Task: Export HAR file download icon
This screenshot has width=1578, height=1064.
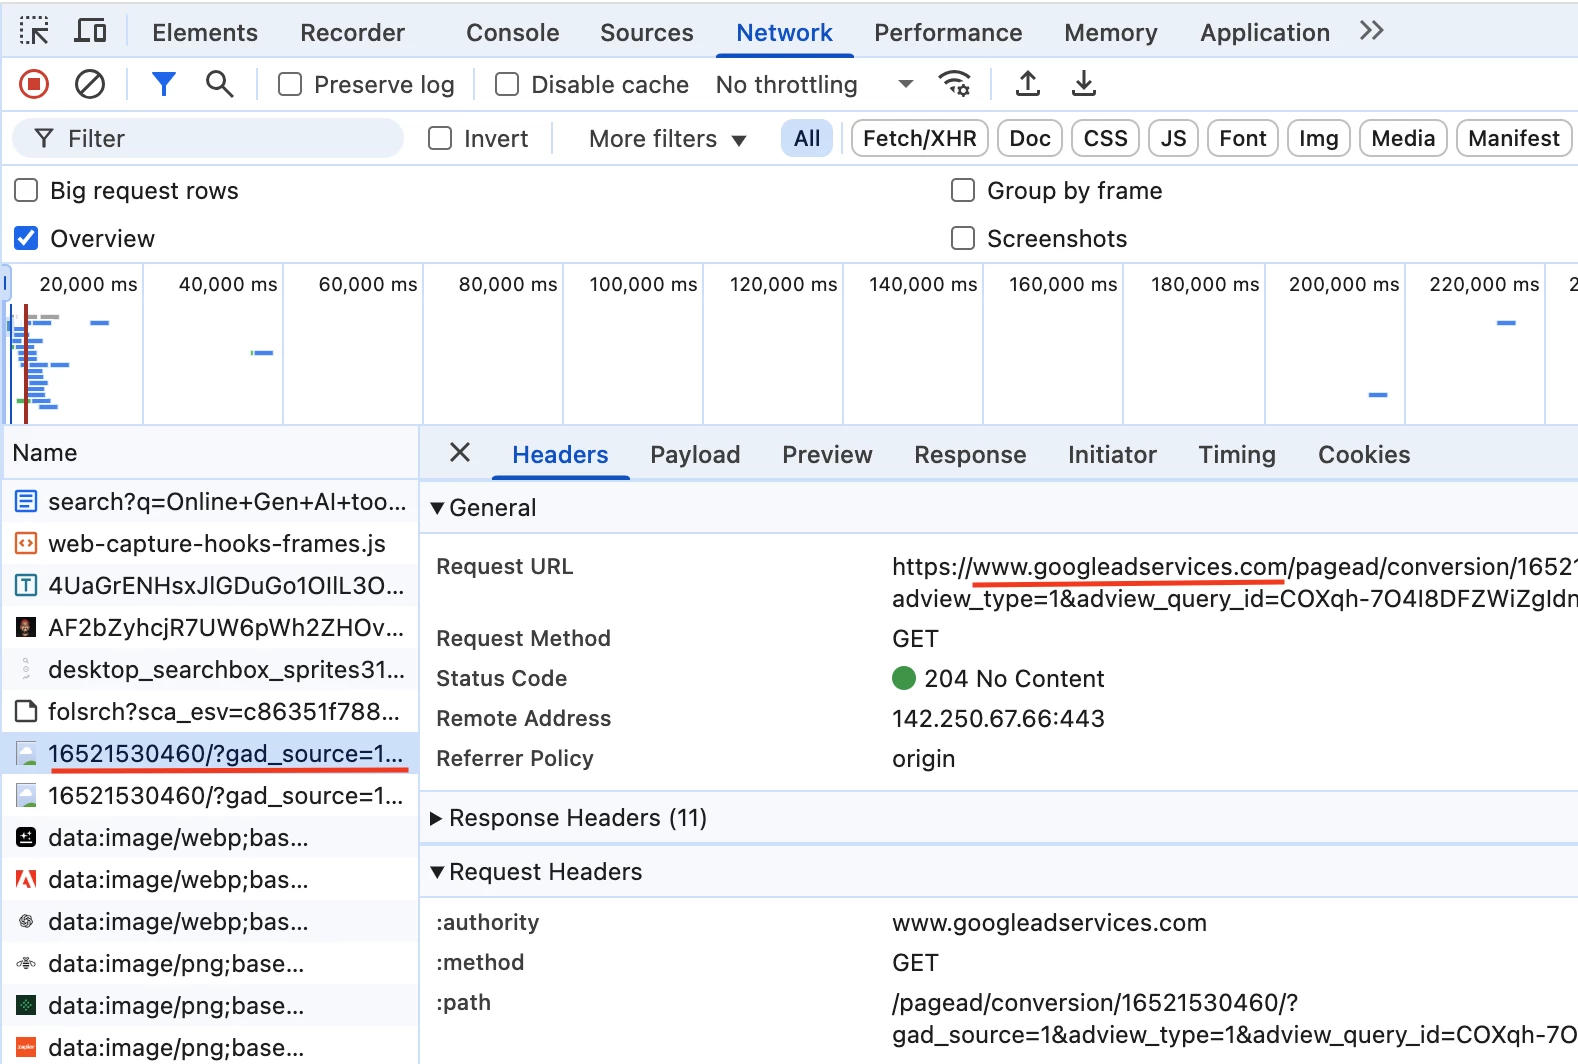Action: (1084, 84)
